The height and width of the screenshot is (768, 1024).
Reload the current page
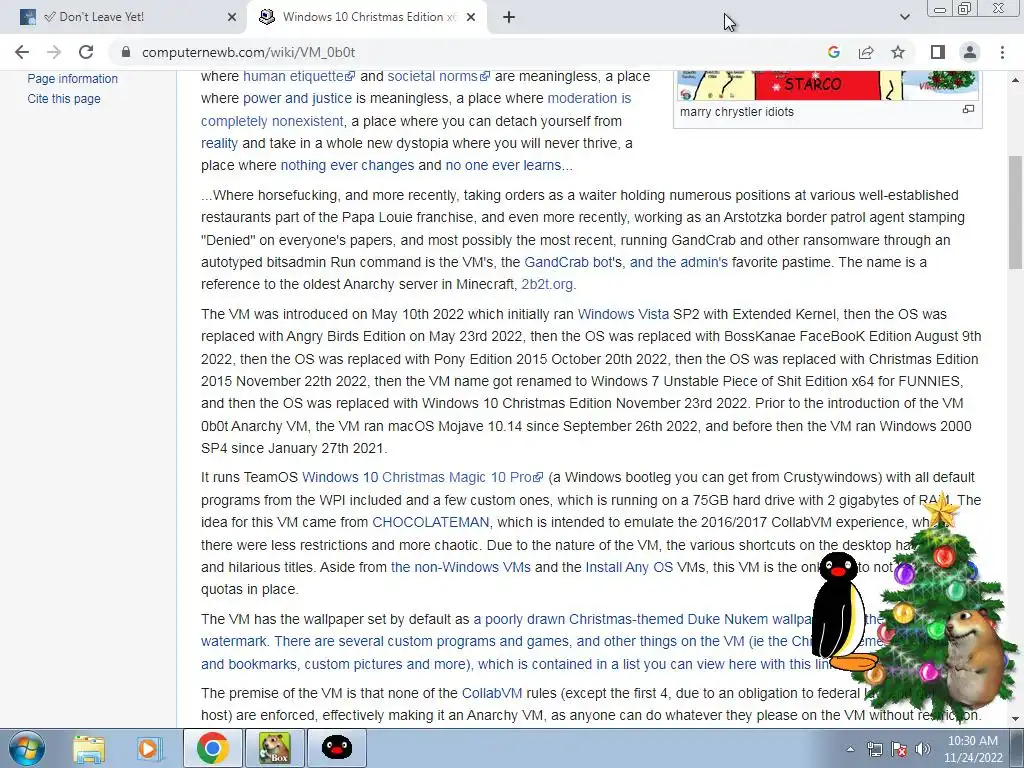(x=86, y=52)
